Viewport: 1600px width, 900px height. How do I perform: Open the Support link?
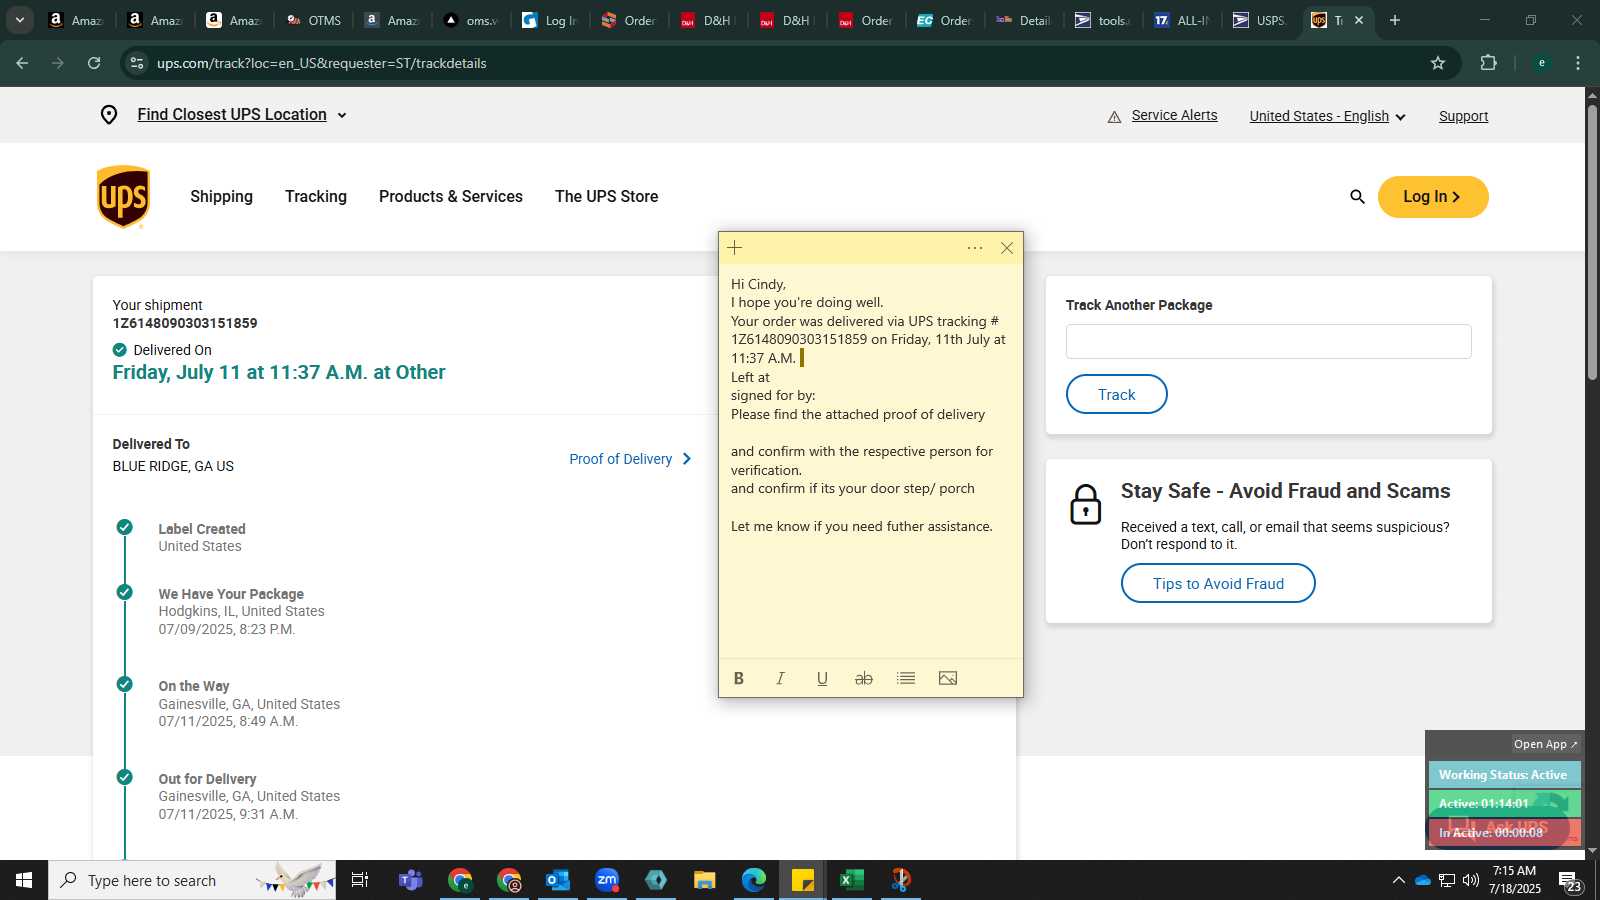click(1463, 116)
